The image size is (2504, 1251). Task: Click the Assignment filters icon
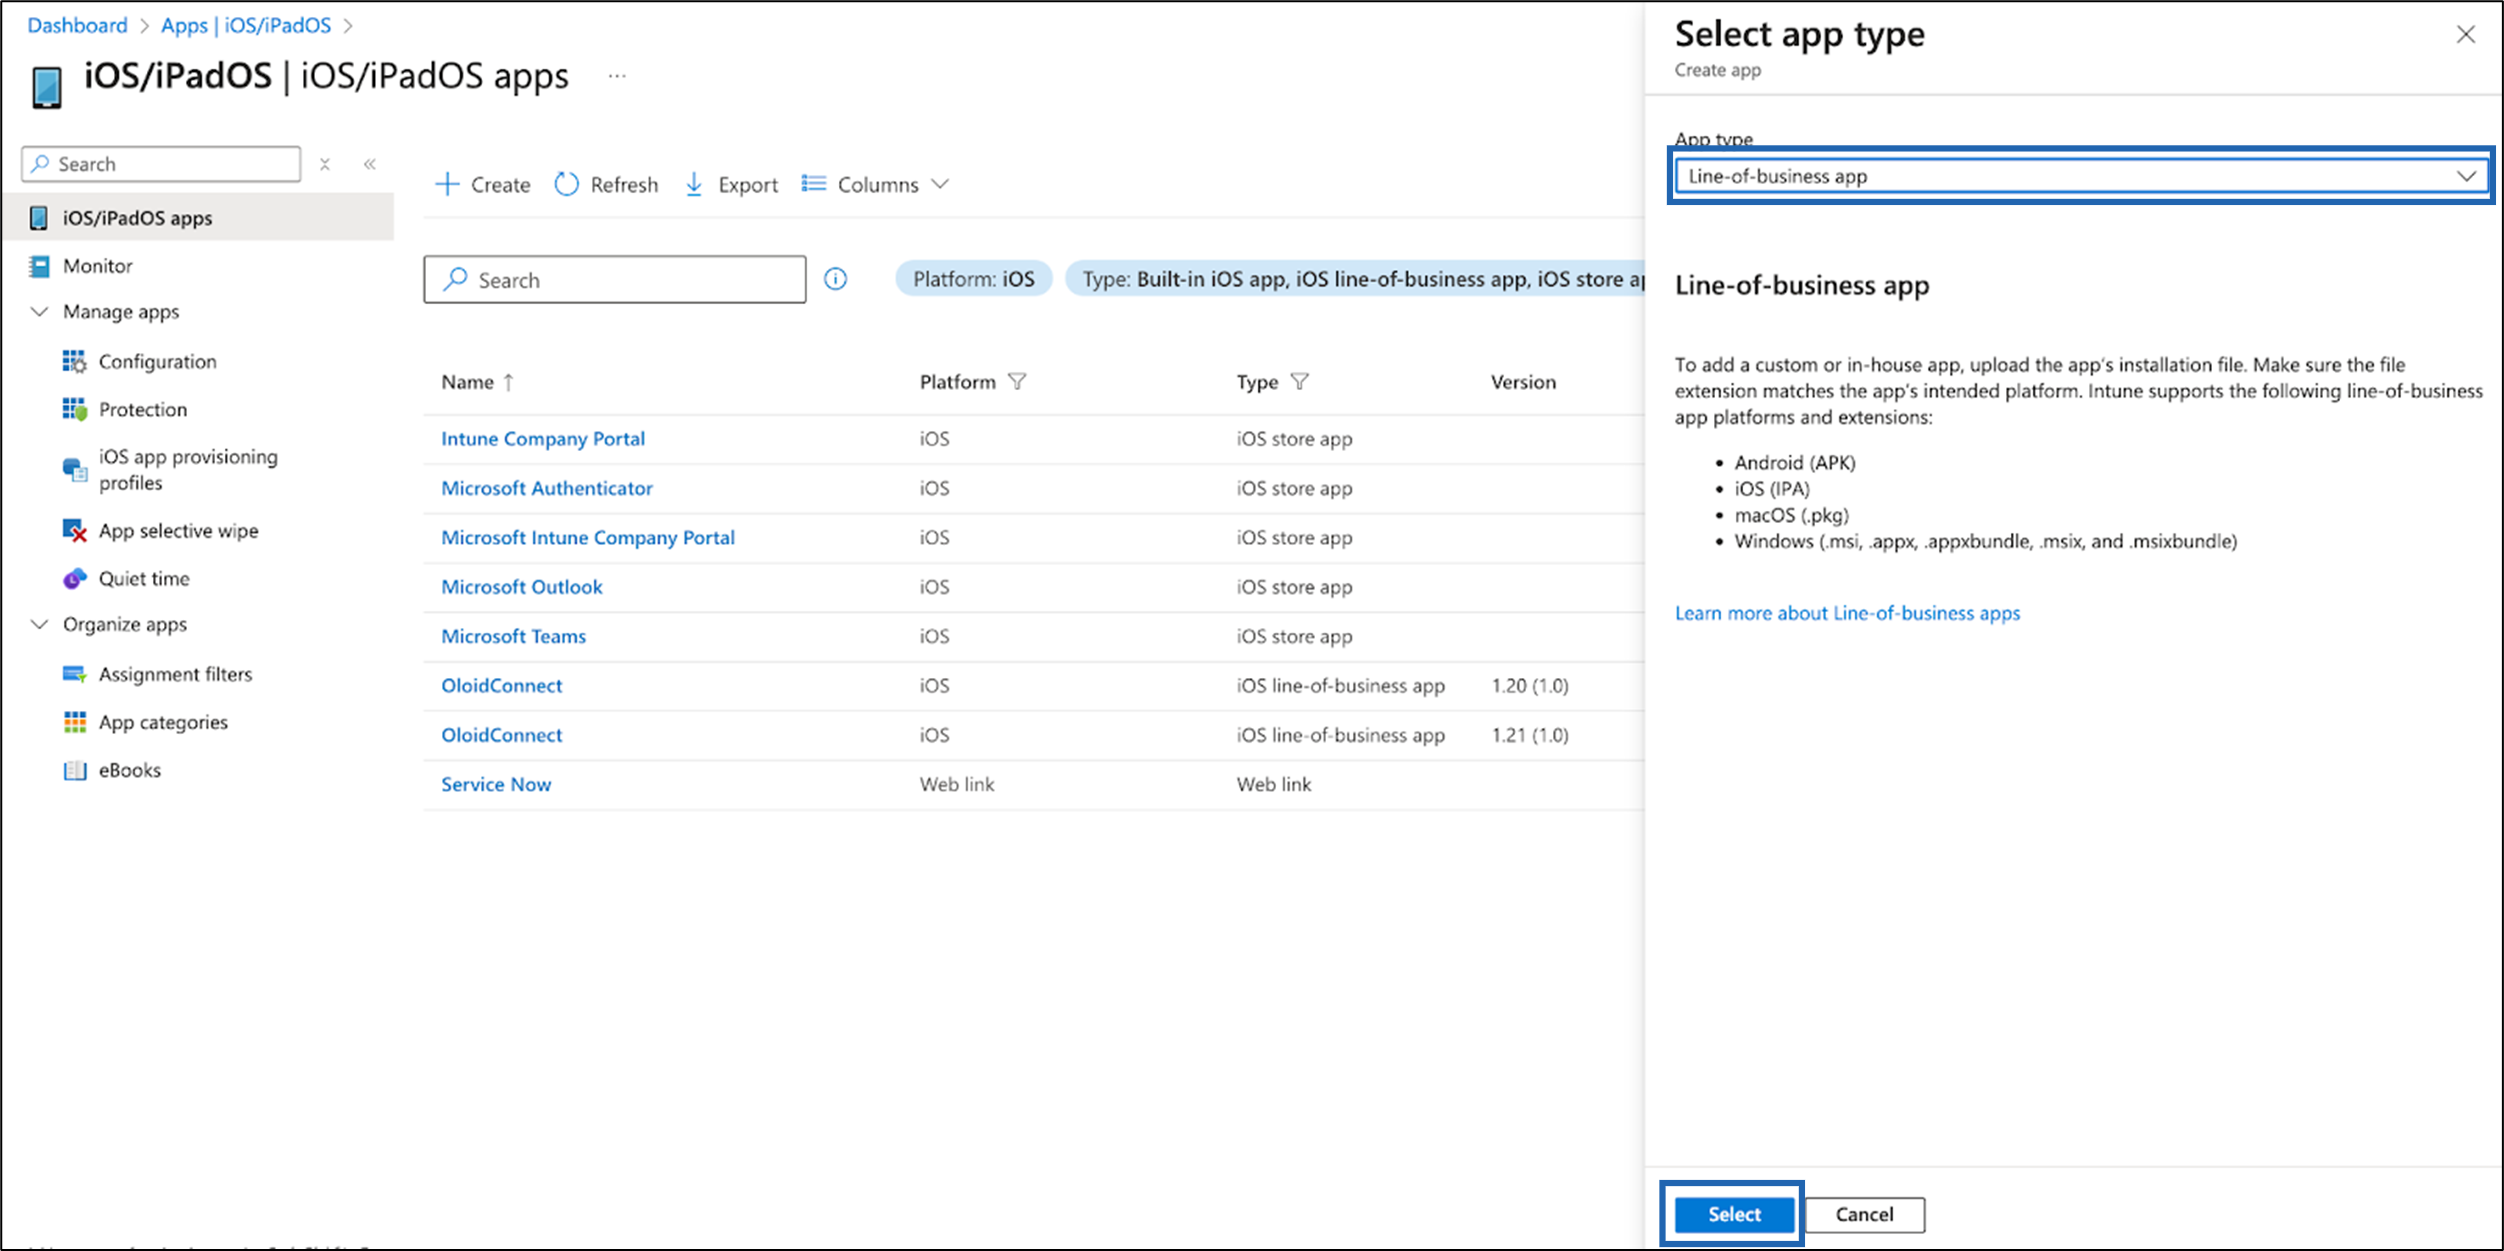[74, 674]
